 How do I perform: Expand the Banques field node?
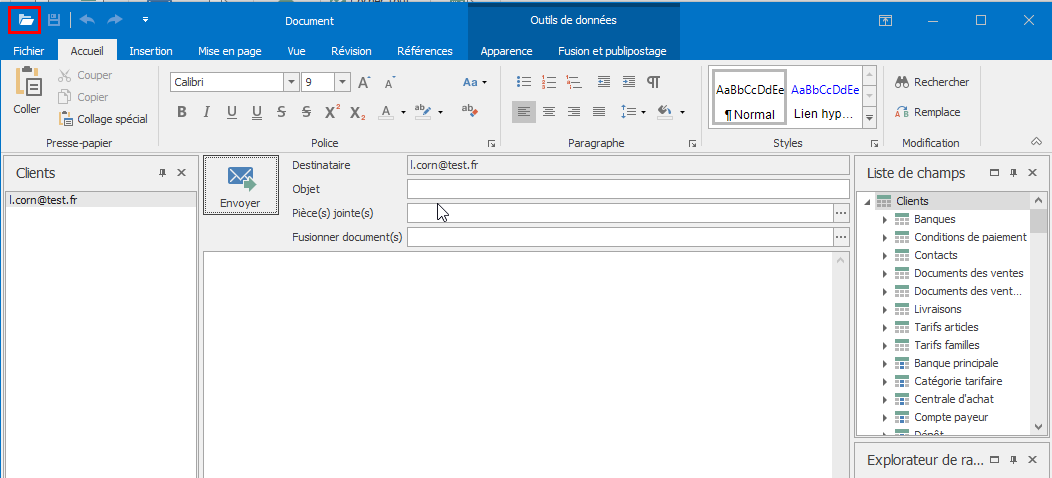coord(885,220)
